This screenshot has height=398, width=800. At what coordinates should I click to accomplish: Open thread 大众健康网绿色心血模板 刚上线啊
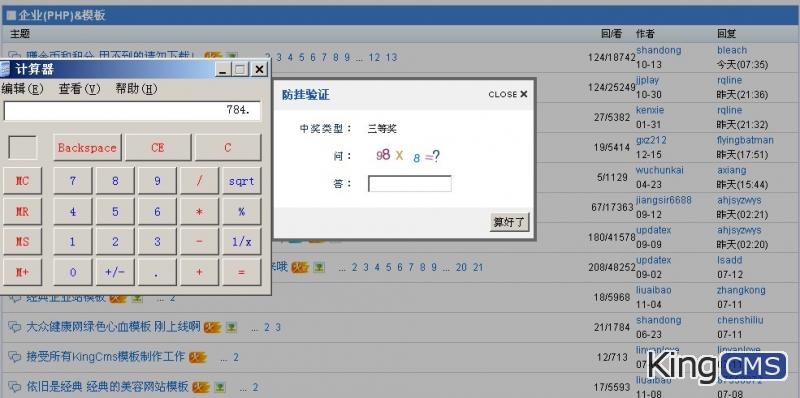point(113,327)
